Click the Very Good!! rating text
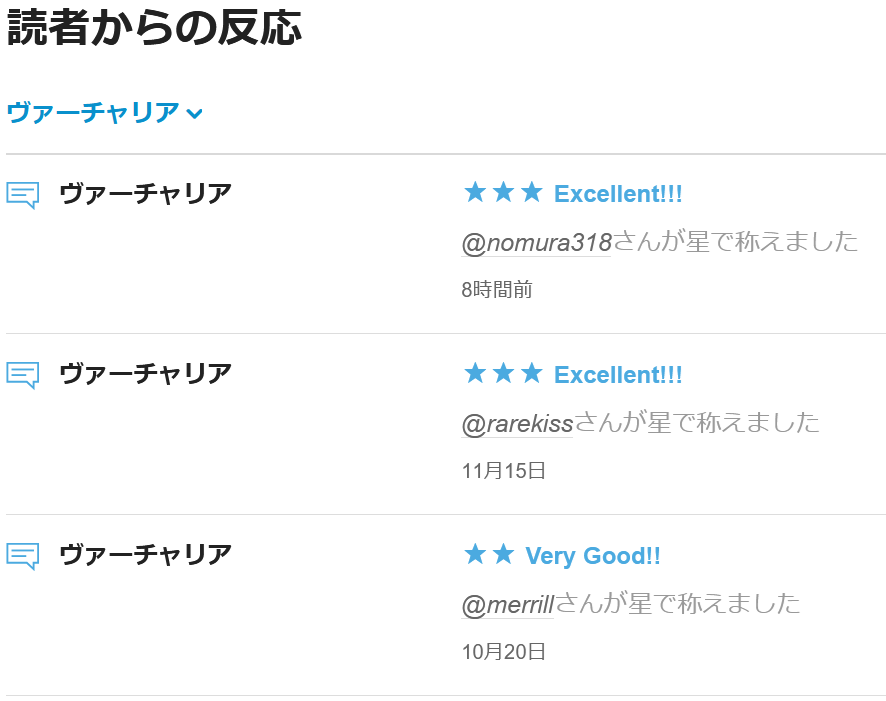The height and width of the screenshot is (701, 886). tap(593, 556)
